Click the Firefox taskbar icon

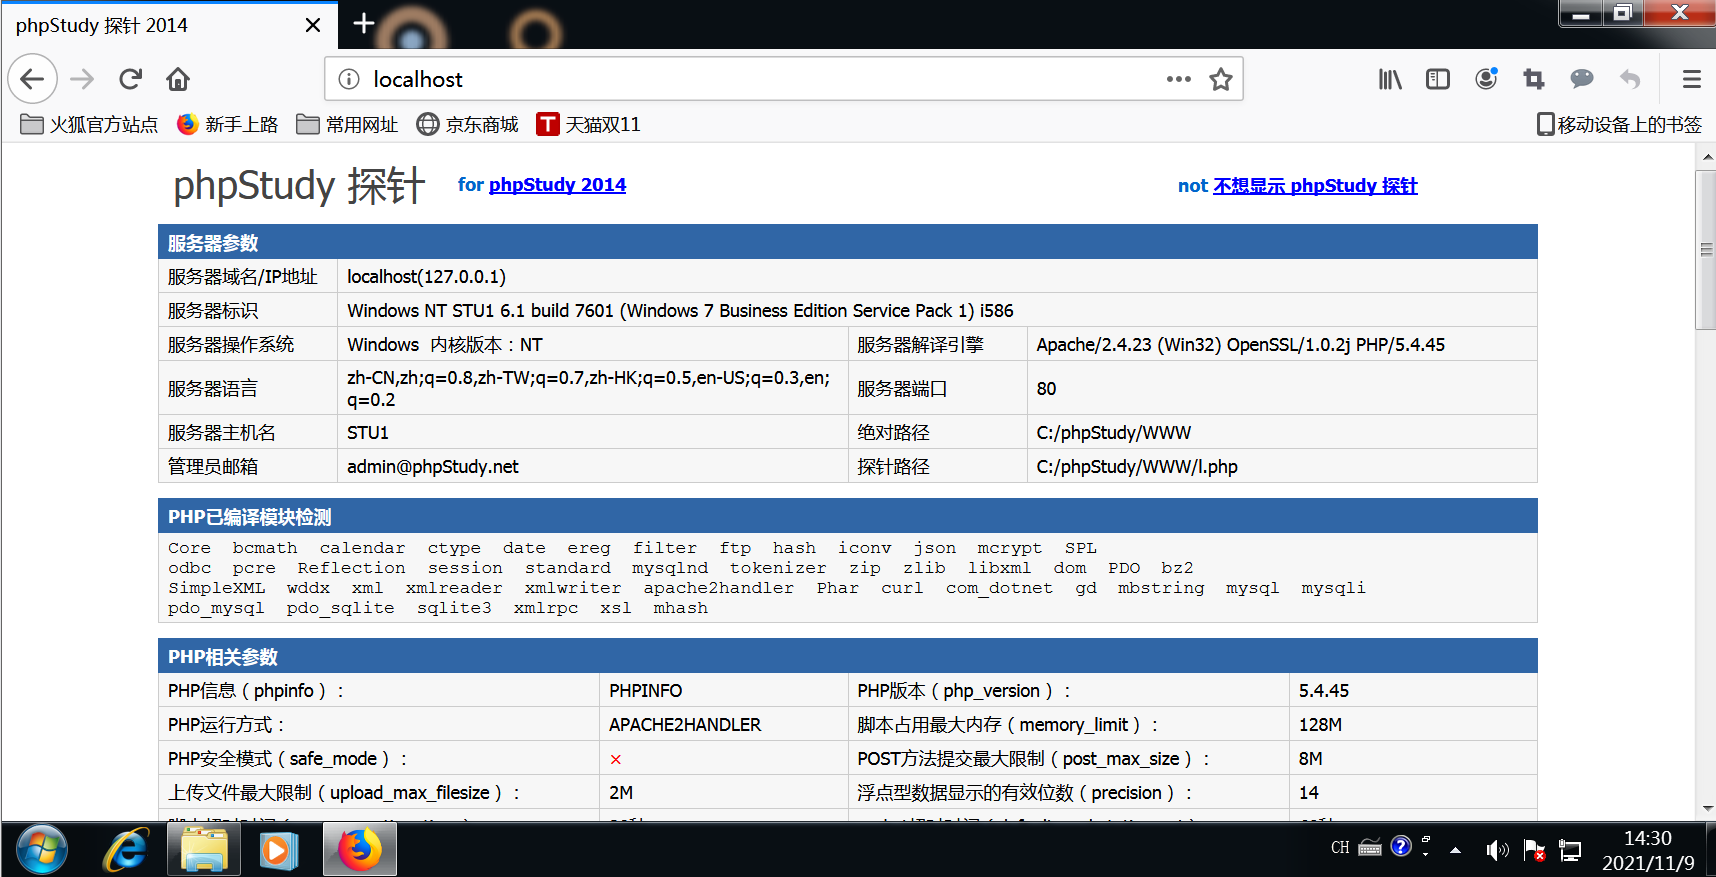tap(359, 850)
